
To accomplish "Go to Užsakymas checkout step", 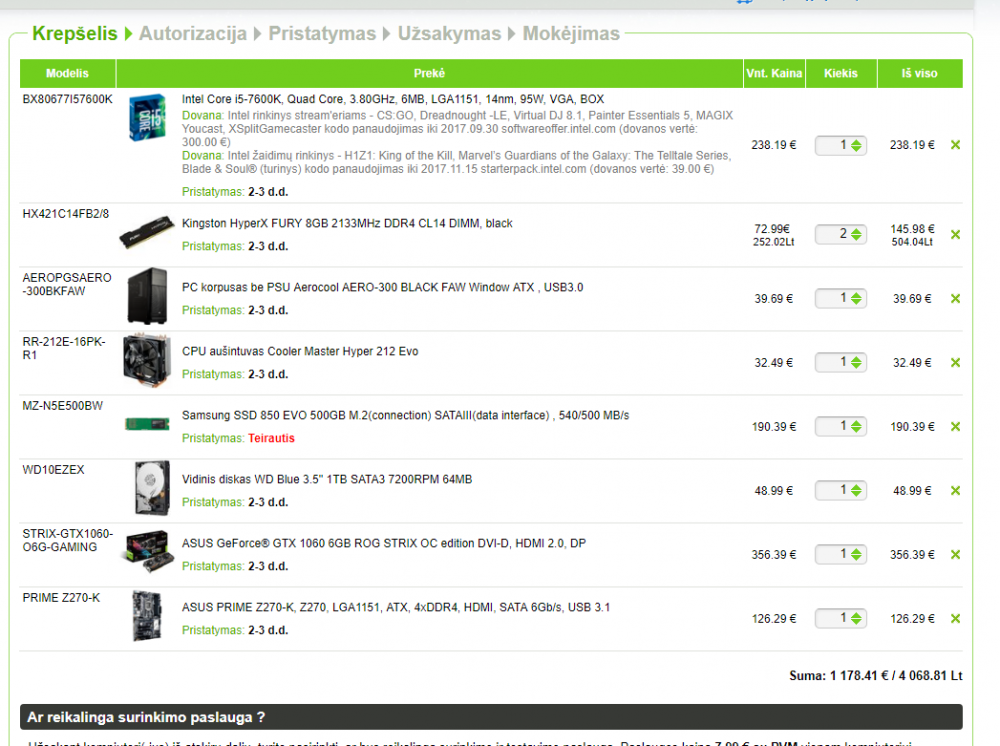I will (450, 33).
